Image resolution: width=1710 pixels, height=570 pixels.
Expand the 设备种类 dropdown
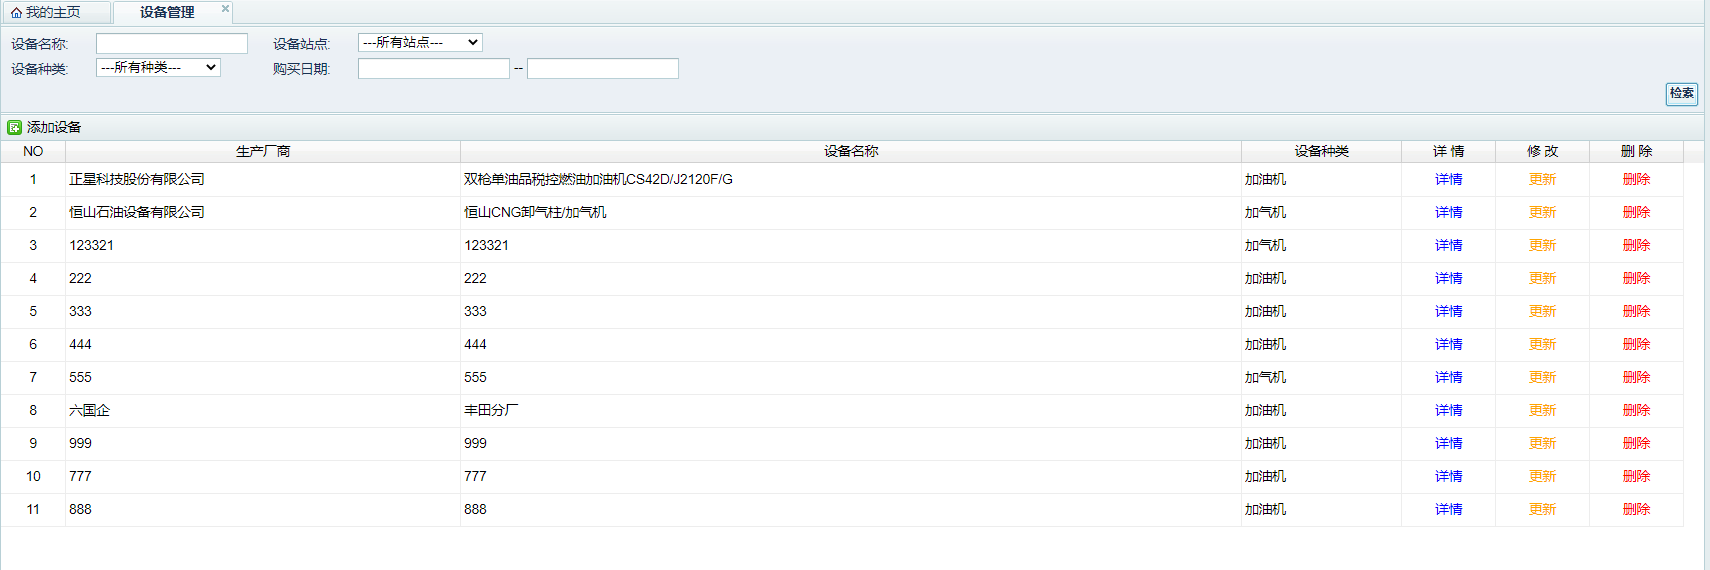pos(158,68)
